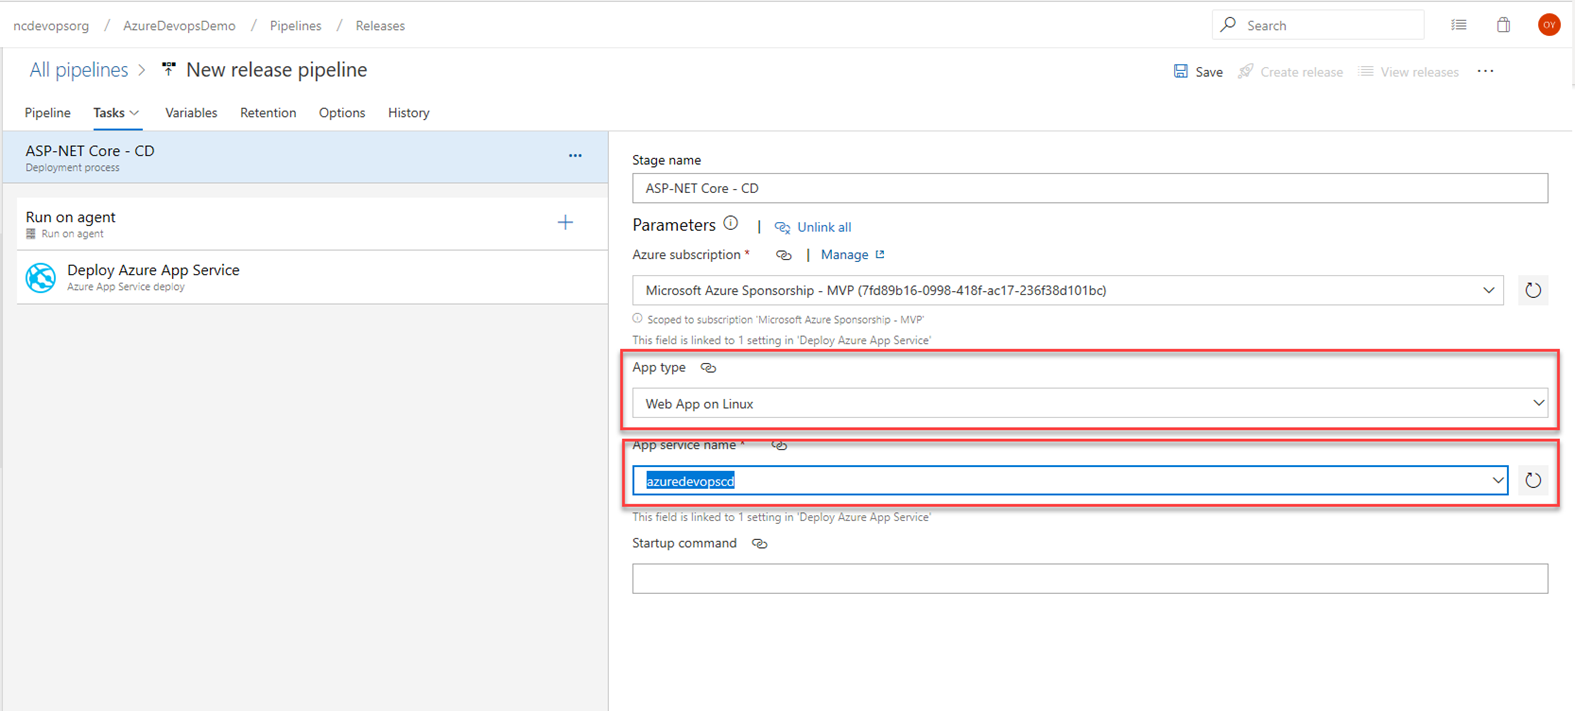The image size is (1575, 711).
Task: Select the ASP-NET Core - CD stage row
Action: pos(306,157)
